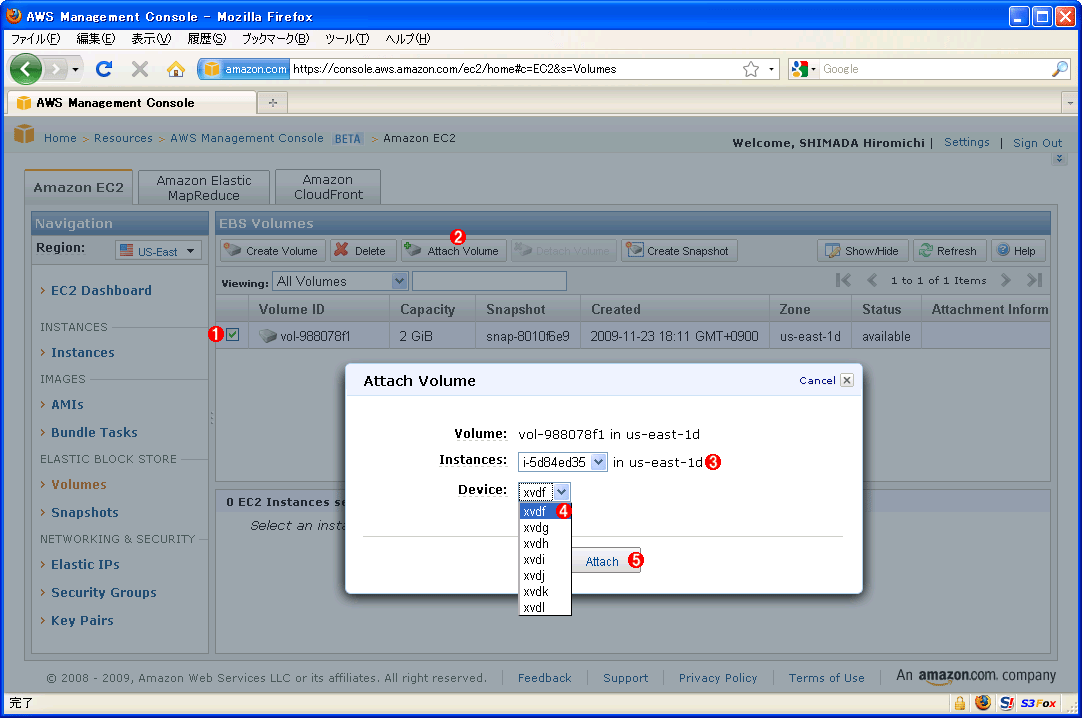Click the Show/Hide columns button
Image resolution: width=1082 pixels, height=718 pixels.
[863, 250]
